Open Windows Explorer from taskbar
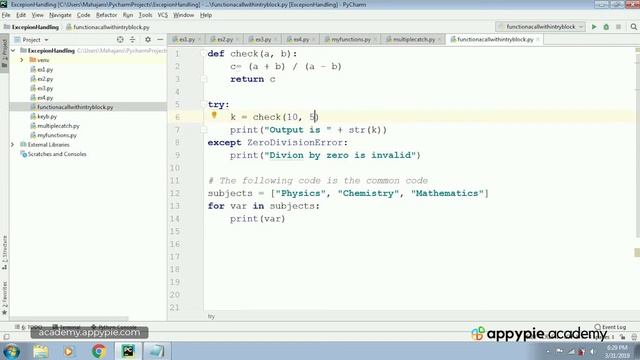Viewport: 640px width, 360px height. point(40,351)
